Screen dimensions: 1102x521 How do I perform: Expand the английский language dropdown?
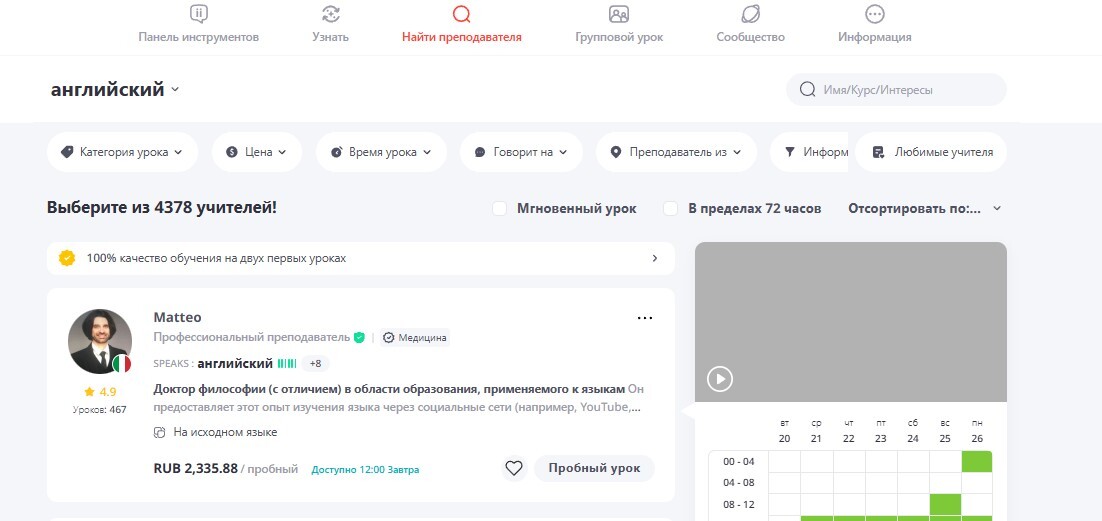[115, 90]
